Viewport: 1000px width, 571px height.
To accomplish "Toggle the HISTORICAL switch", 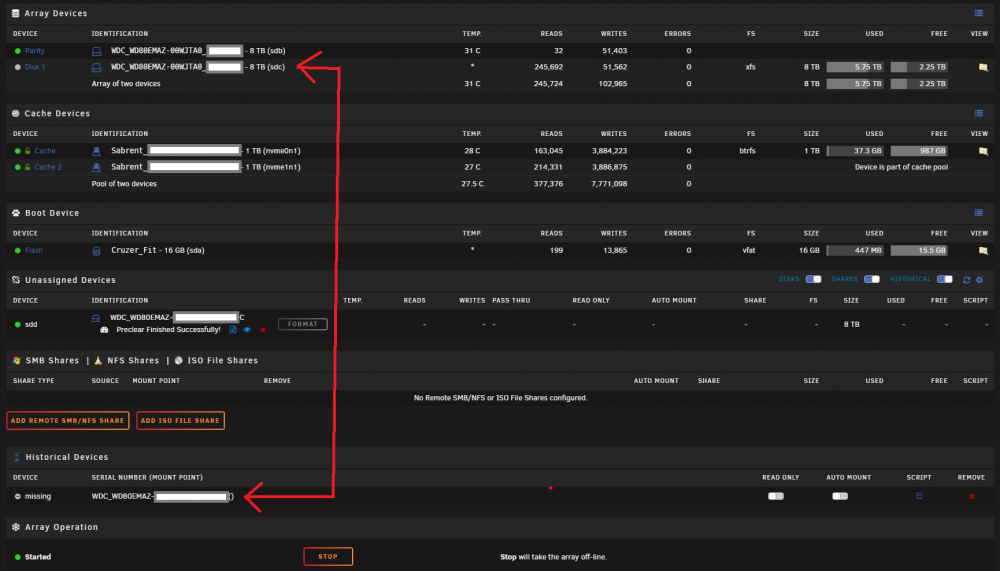I will tap(945, 279).
